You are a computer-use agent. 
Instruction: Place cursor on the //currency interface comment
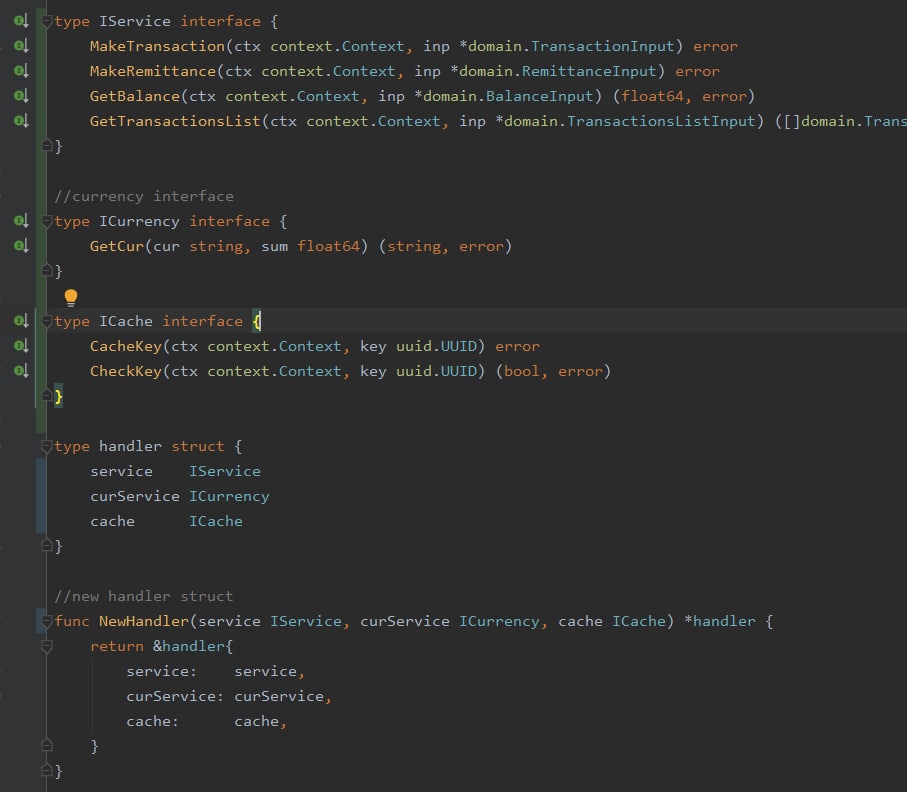click(x=144, y=197)
